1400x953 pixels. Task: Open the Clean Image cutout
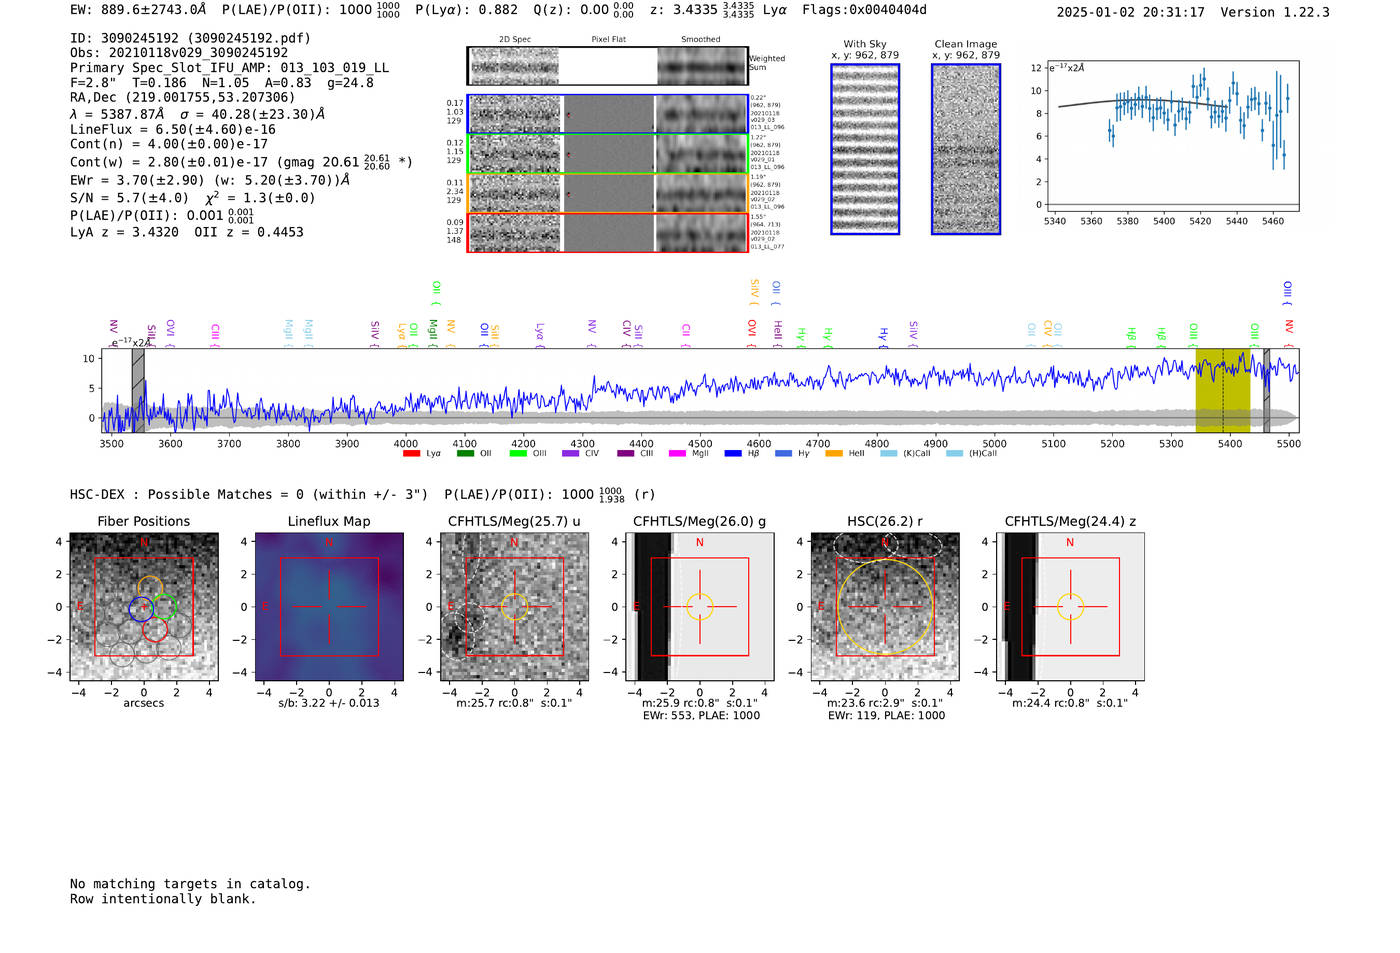(x=966, y=149)
